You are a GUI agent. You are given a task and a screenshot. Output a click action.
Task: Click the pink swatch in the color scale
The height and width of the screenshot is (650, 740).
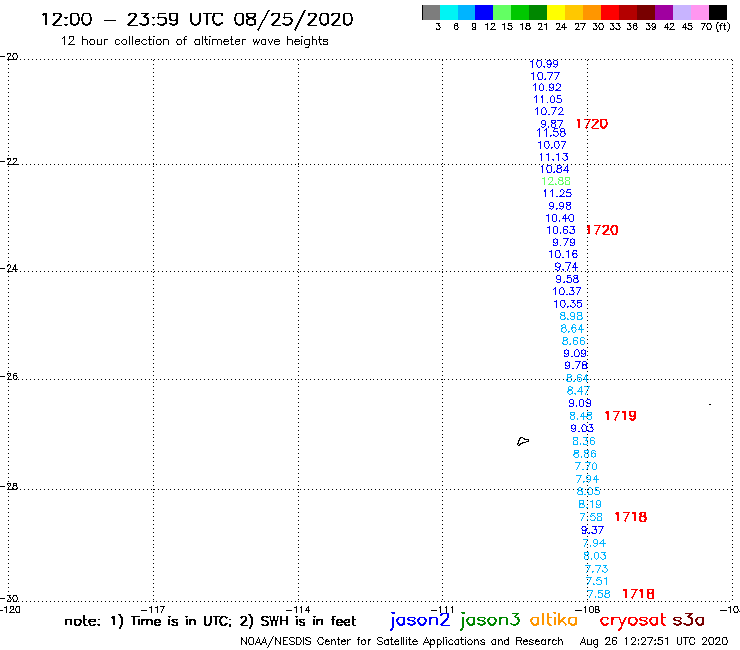pyautogui.click(x=699, y=12)
